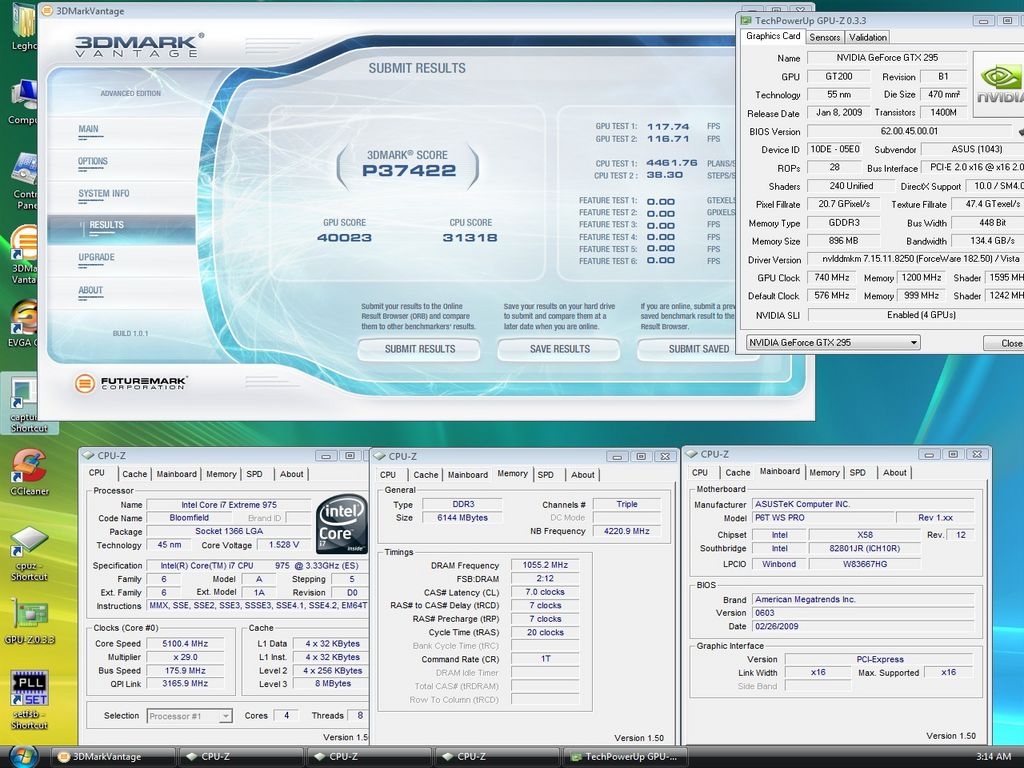Open the setfsb Shortcut desktop icon
This screenshot has width=1024, height=768.
coord(29,700)
